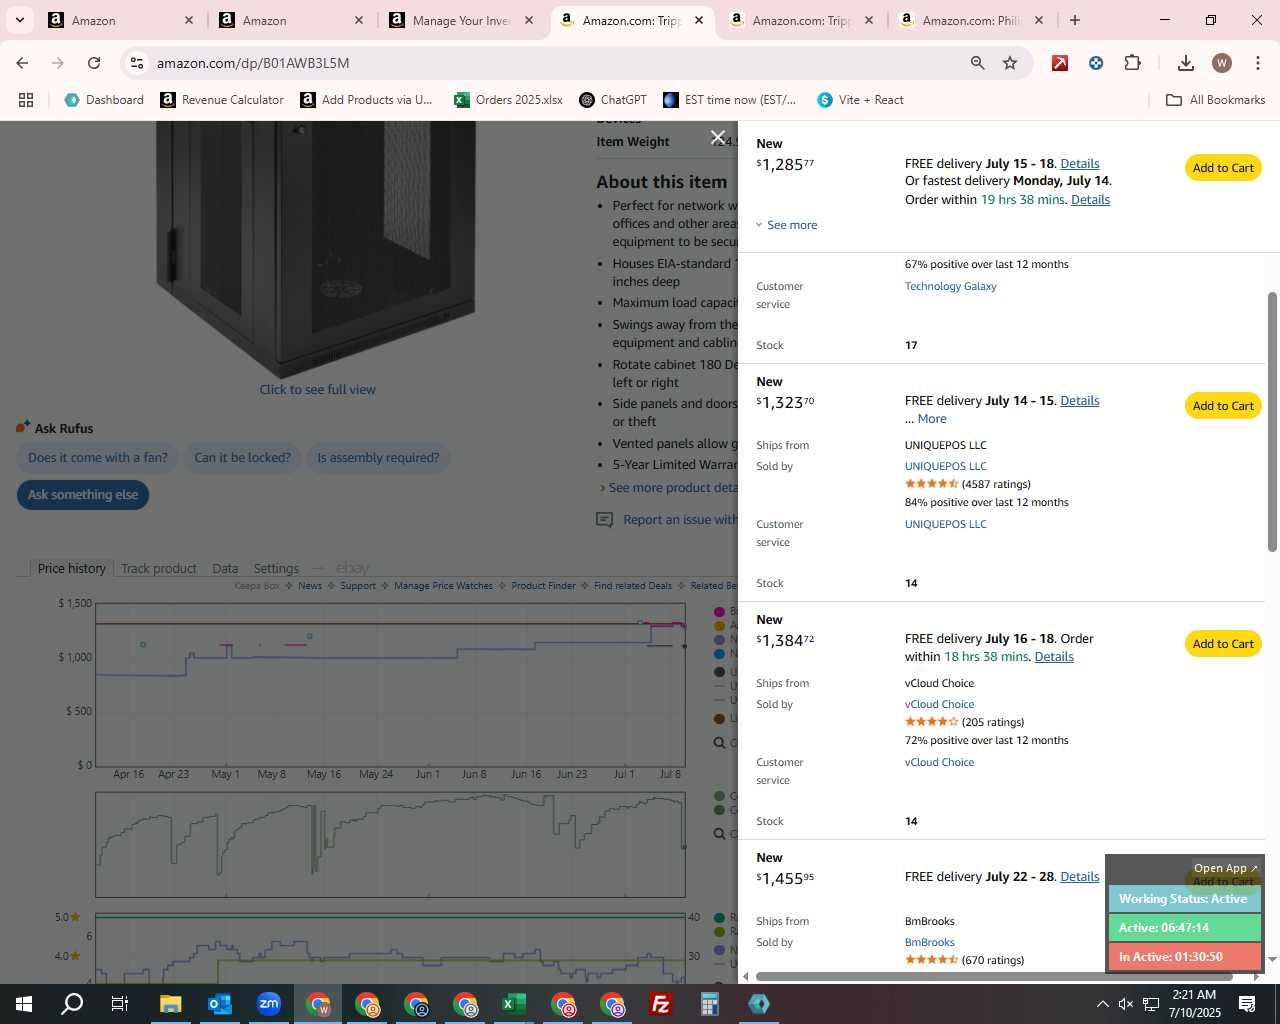Open UNIQUEPOS LLC Sold by link
The width and height of the screenshot is (1280, 1024).
(945, 466)
